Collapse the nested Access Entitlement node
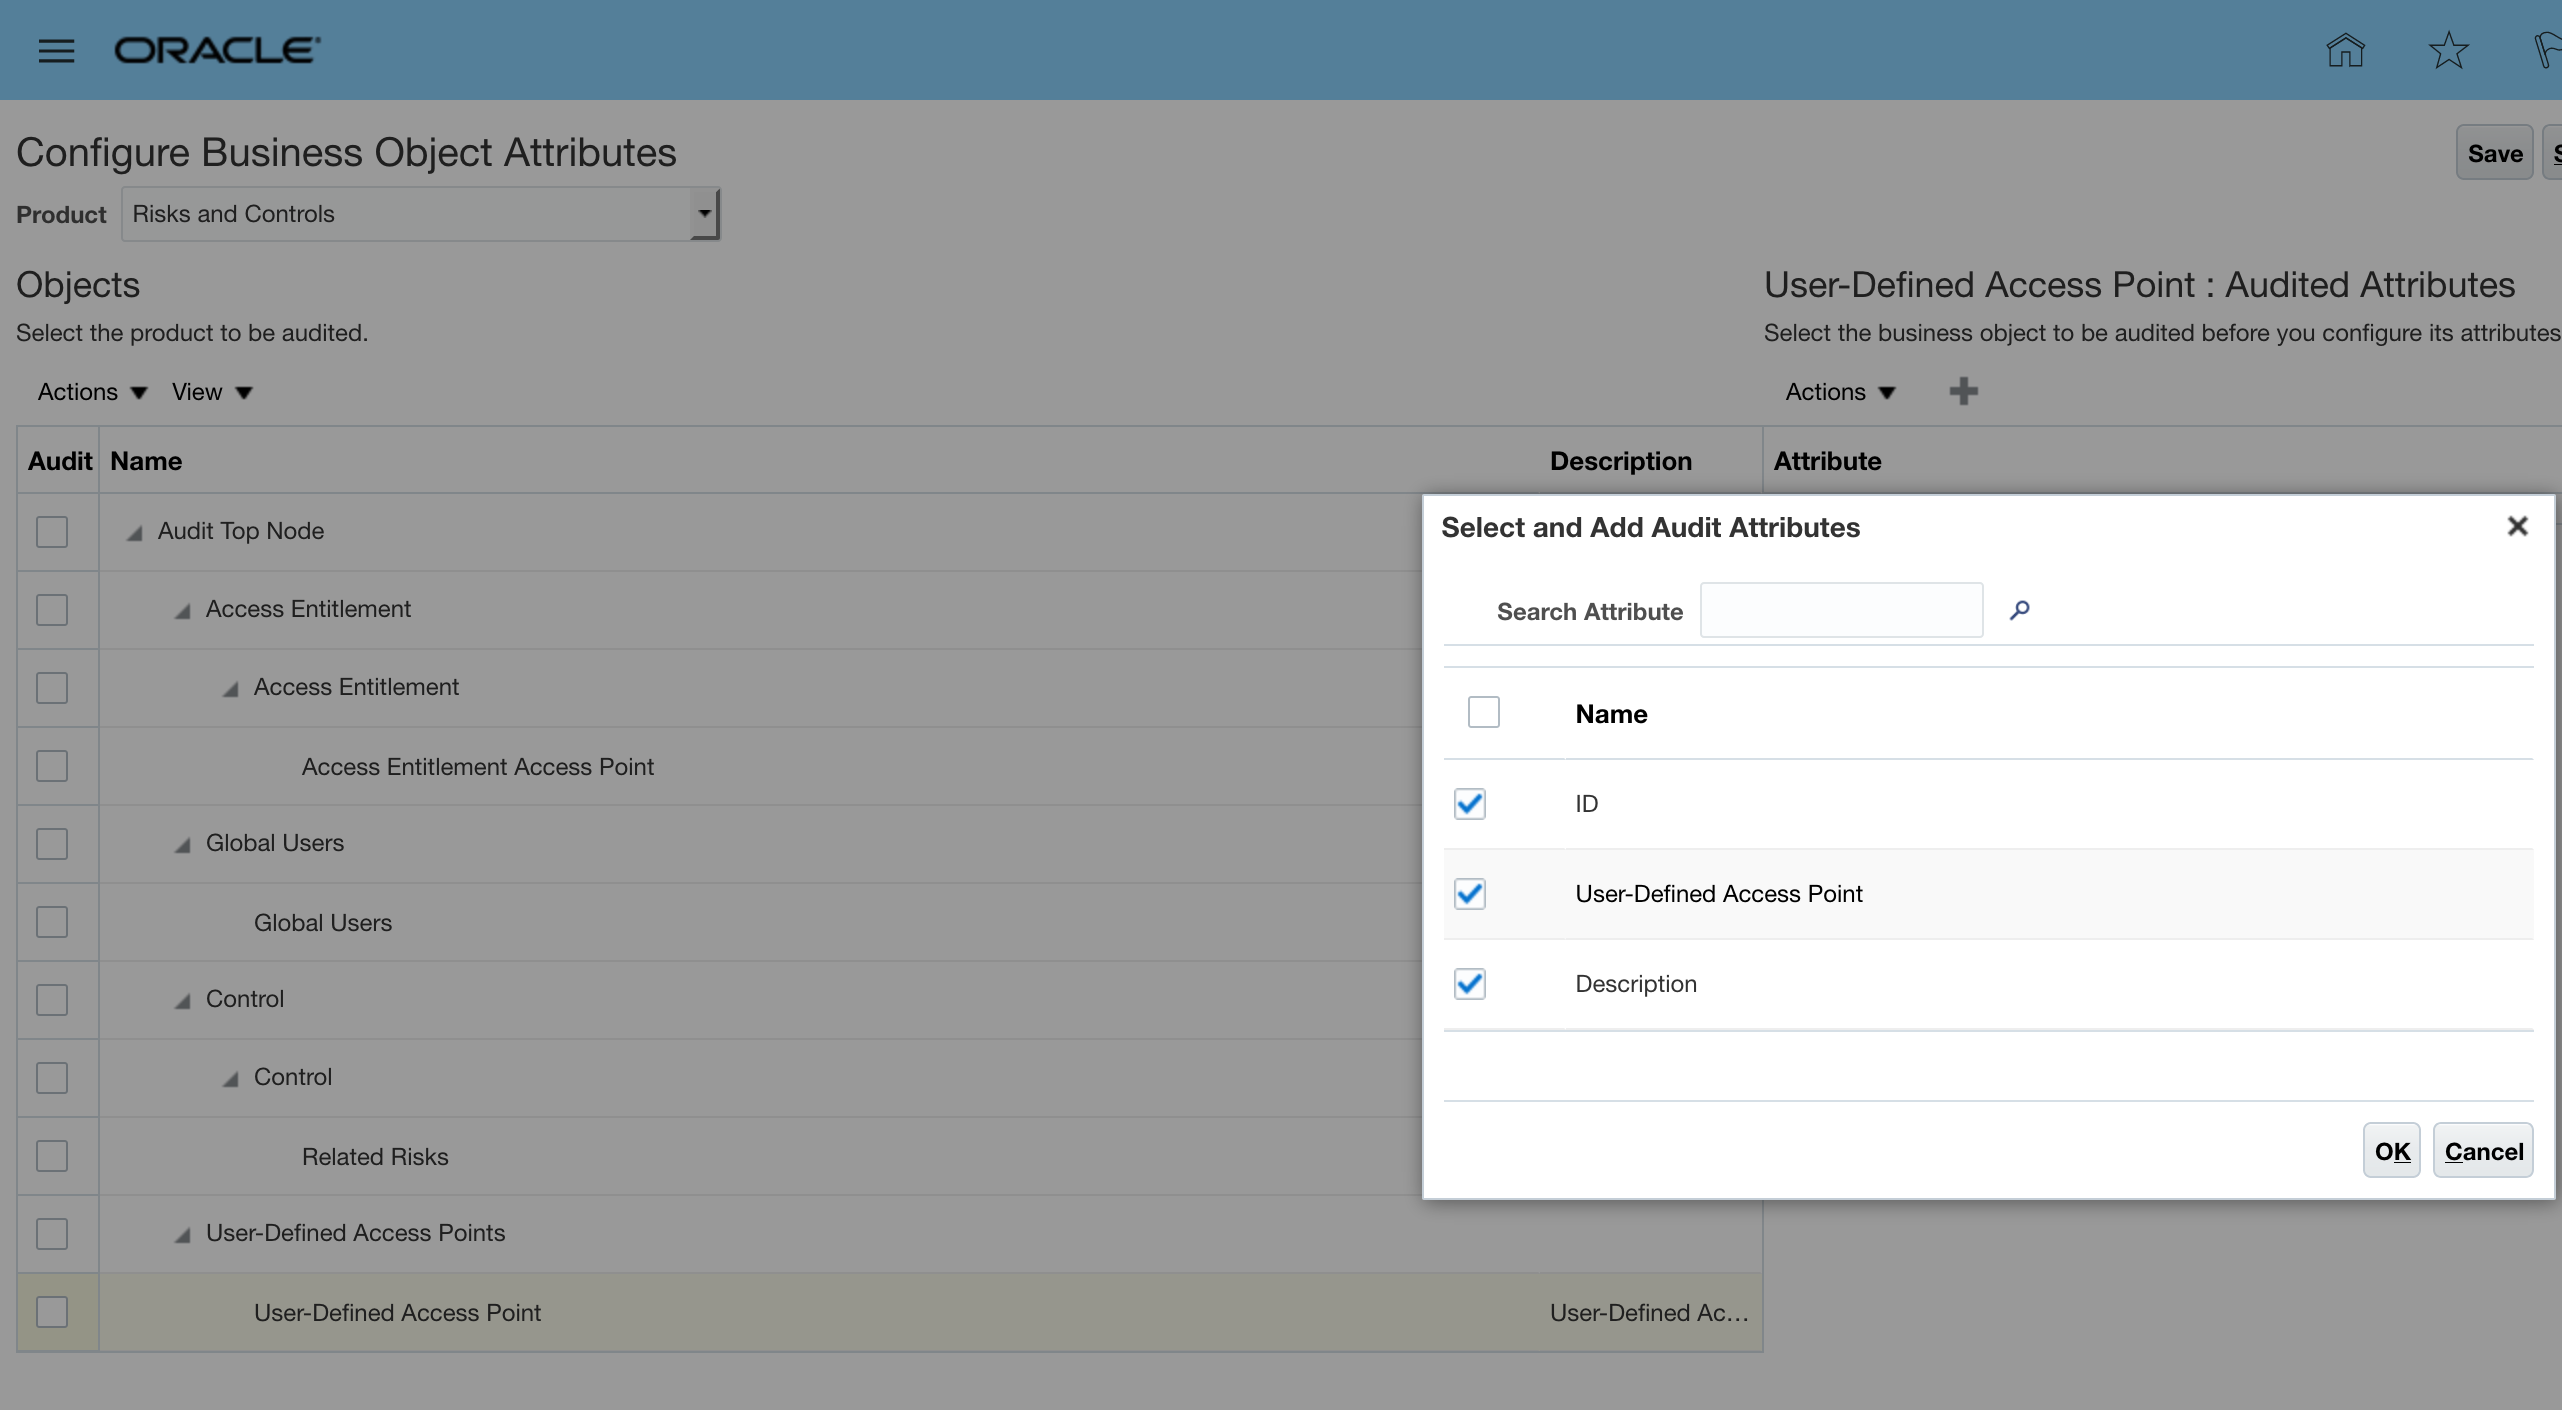Image resolution: width=2562 pixels, height=1410 pixels. tap(230, 689)
